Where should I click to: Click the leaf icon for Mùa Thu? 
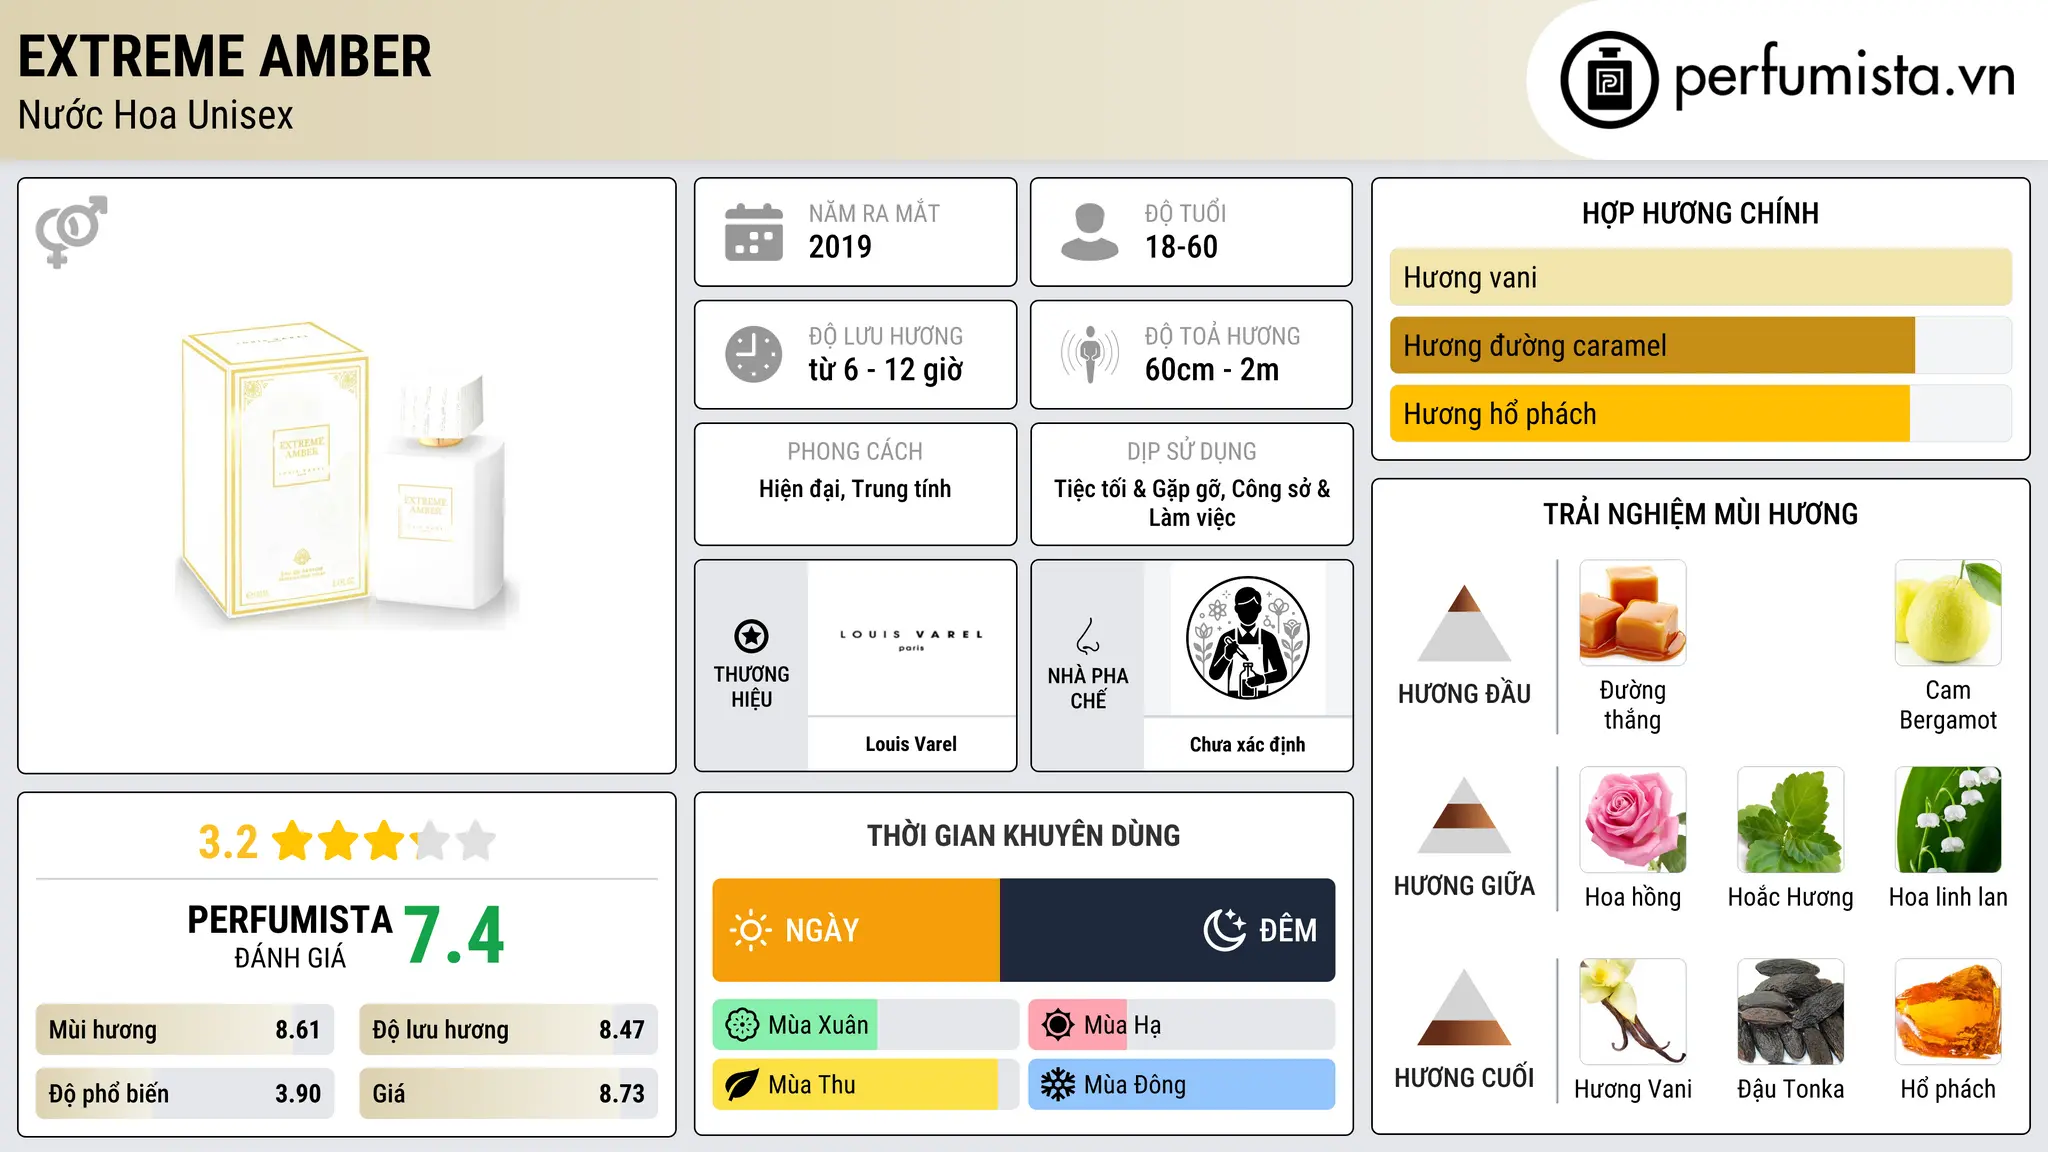tap(742, 1085)
